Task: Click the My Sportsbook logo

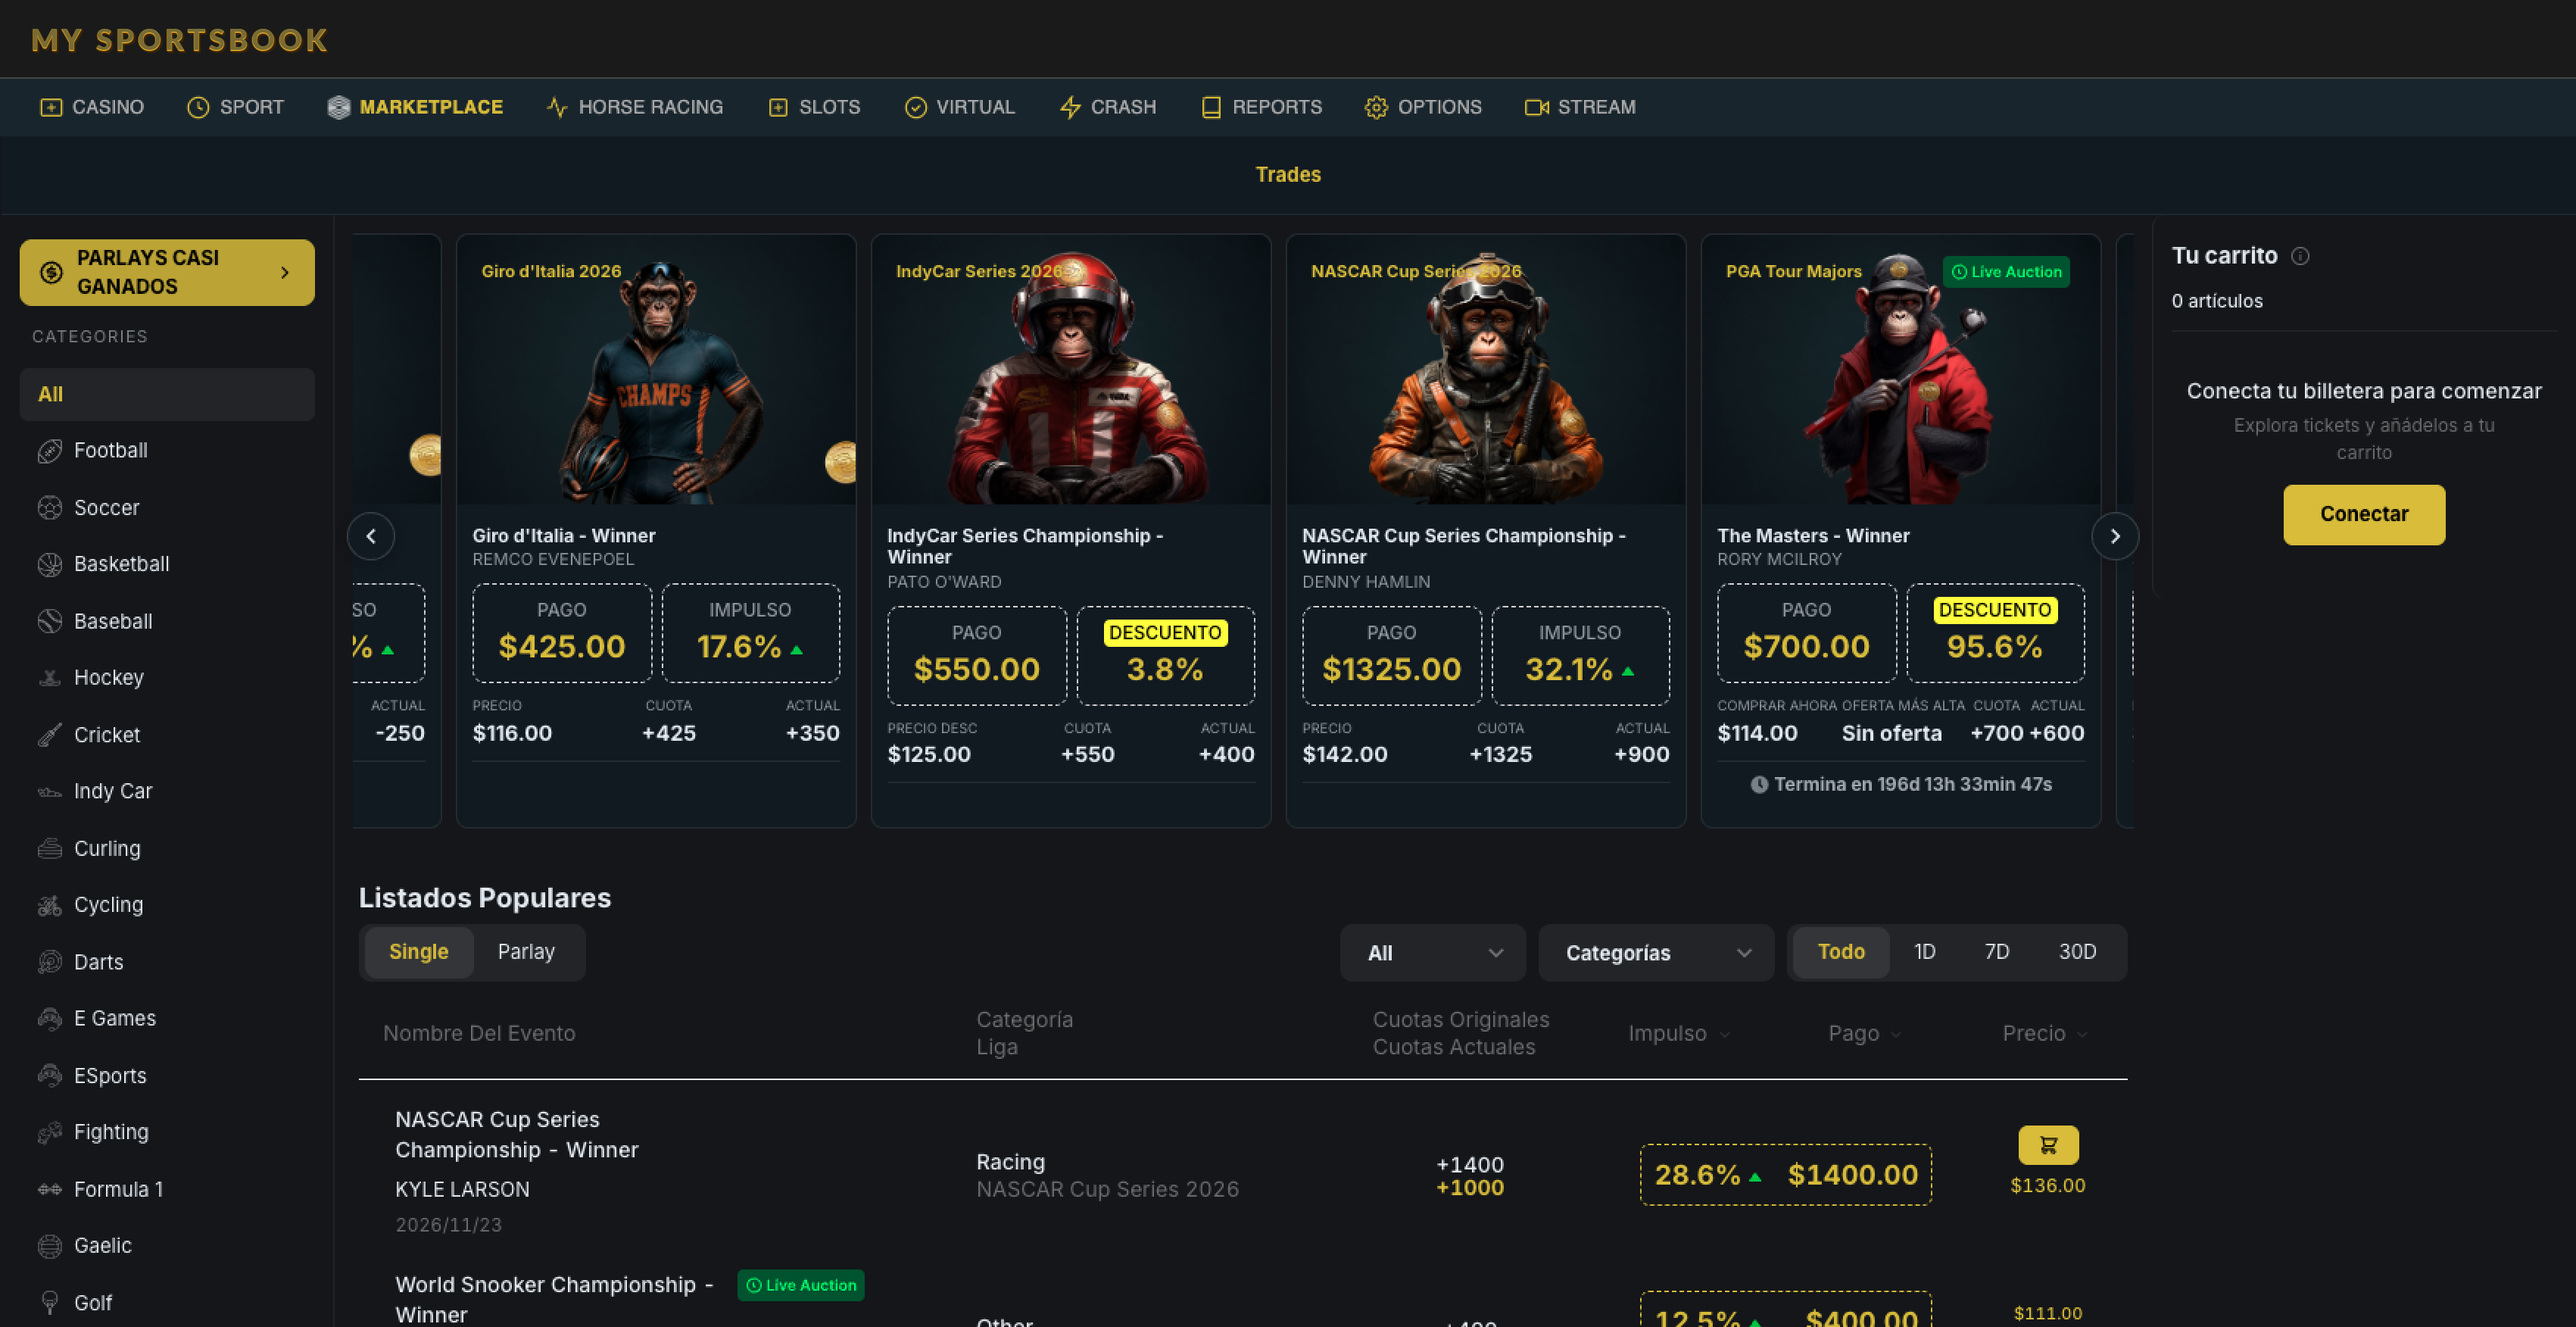Action: (180, 40)
